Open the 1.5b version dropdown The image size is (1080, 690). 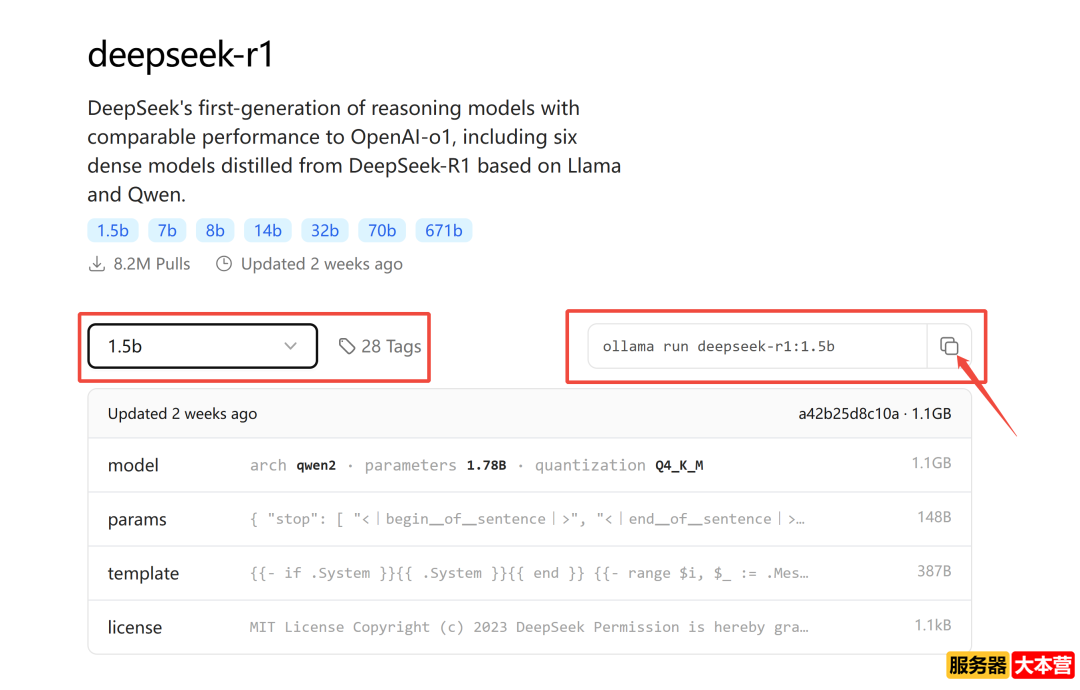(x=202, y=346)
